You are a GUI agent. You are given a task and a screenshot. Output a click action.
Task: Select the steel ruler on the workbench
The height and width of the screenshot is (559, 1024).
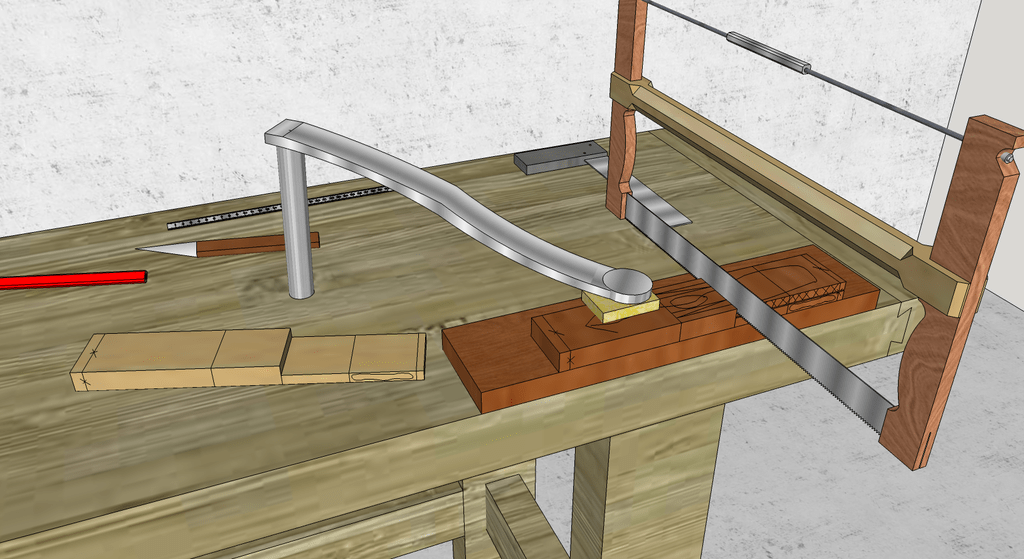point(278,209)
